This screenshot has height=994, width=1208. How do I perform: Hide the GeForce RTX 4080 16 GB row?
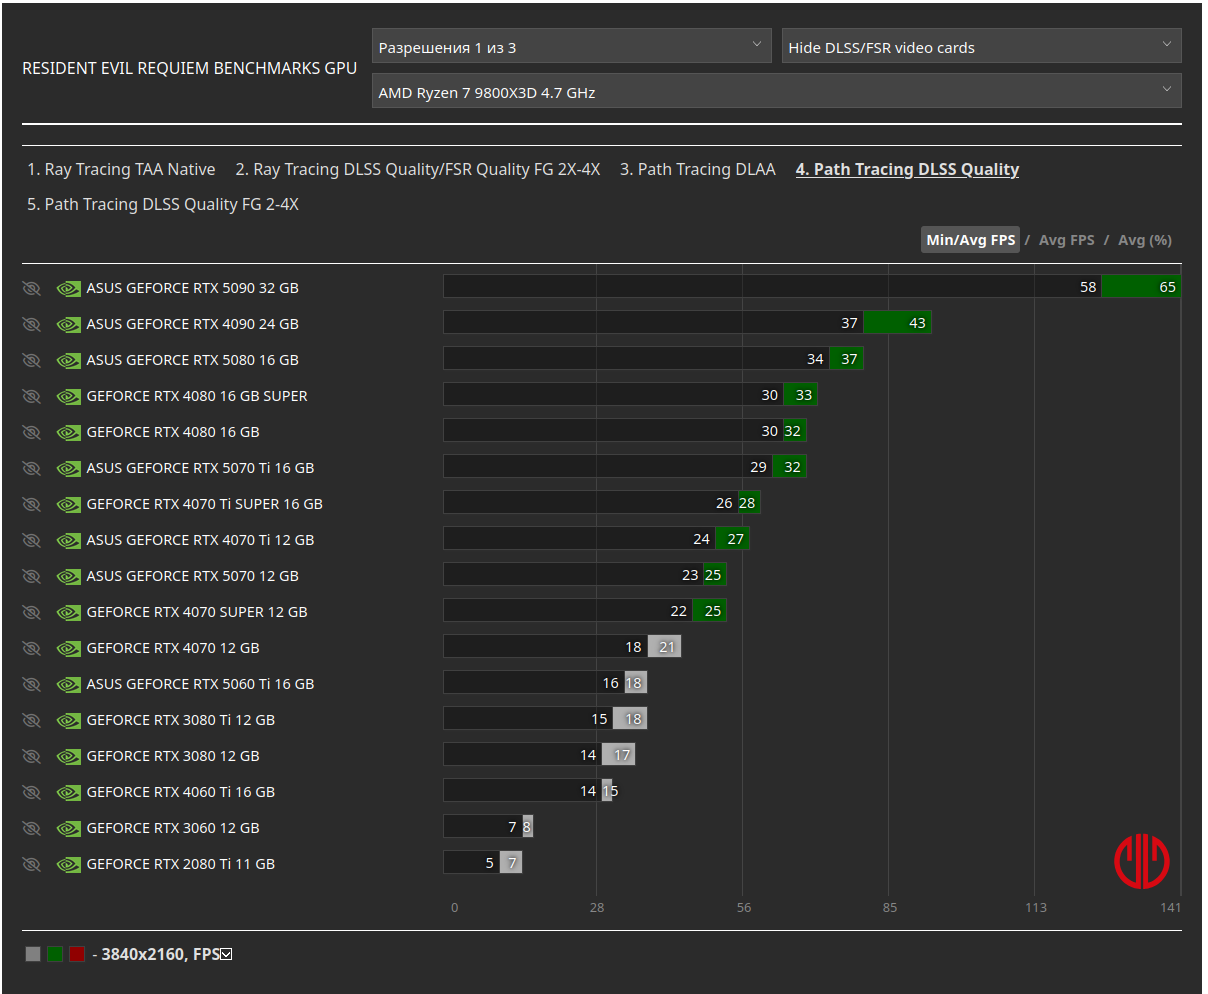pyautogui.click(x=31, y=432)
